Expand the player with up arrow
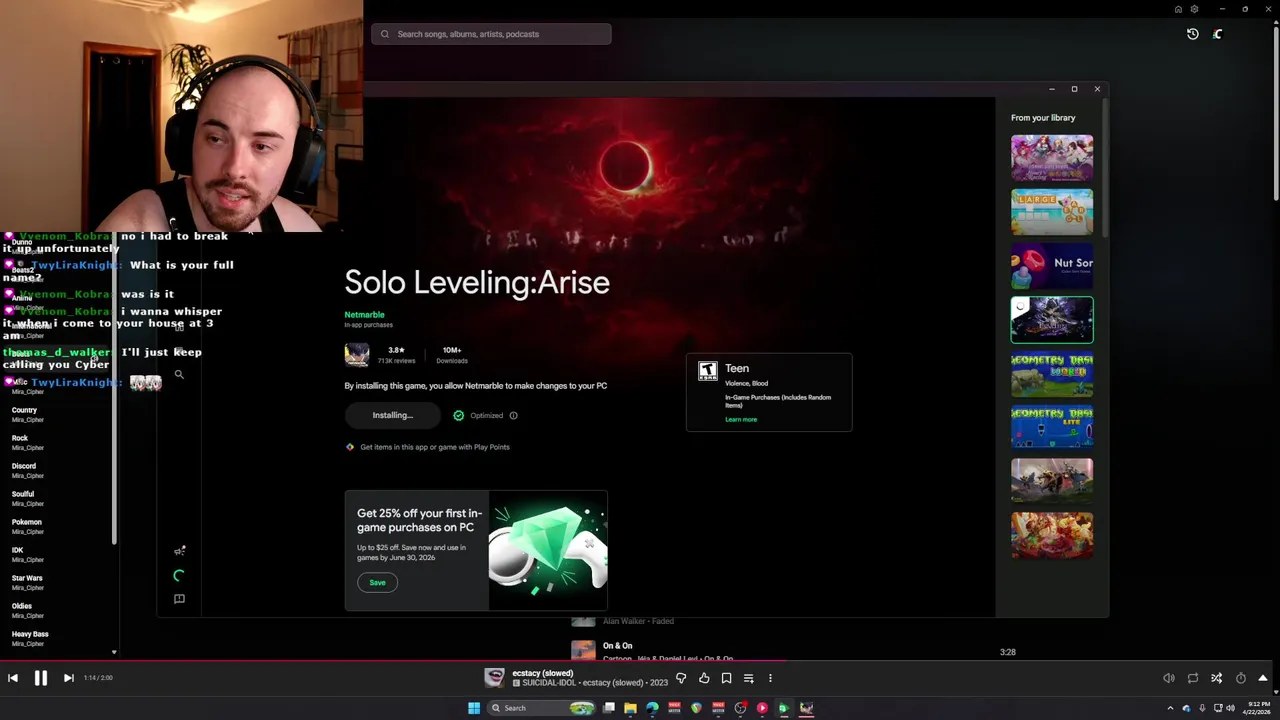The width and height of the screenshot is (1280, 720). pos(1263,678)
